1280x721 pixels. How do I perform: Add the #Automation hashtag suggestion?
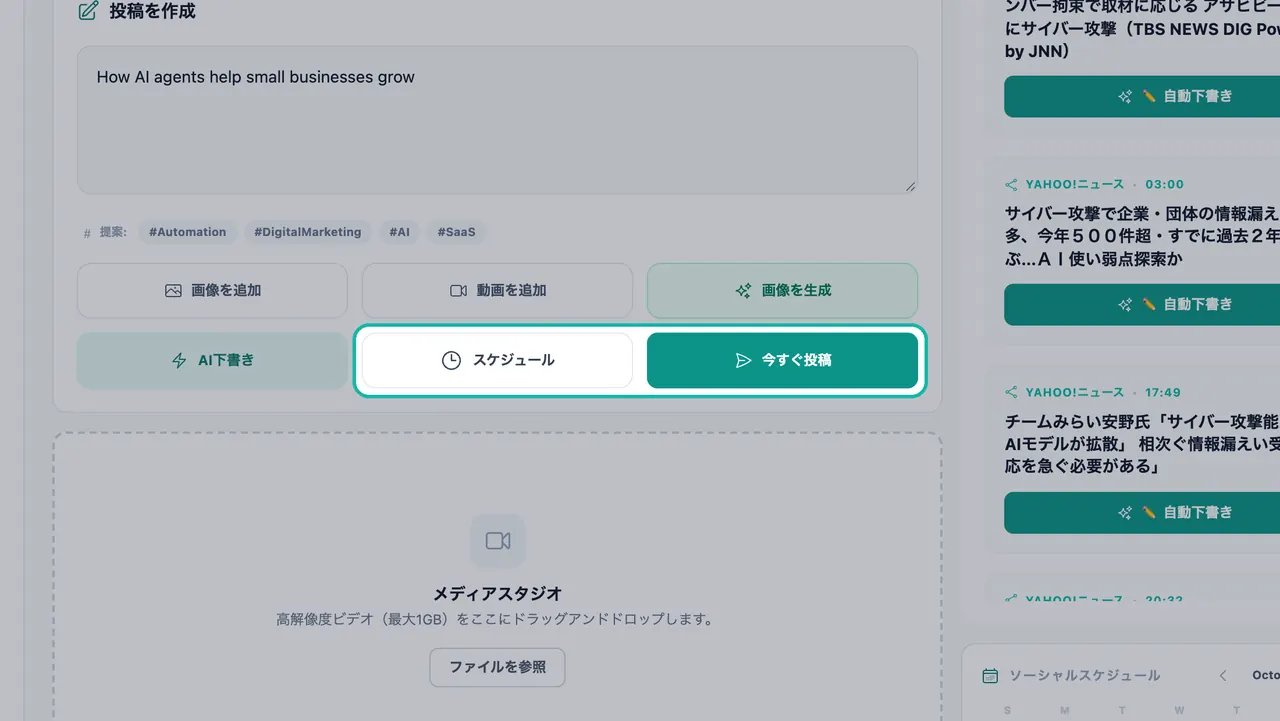[187, 232]
